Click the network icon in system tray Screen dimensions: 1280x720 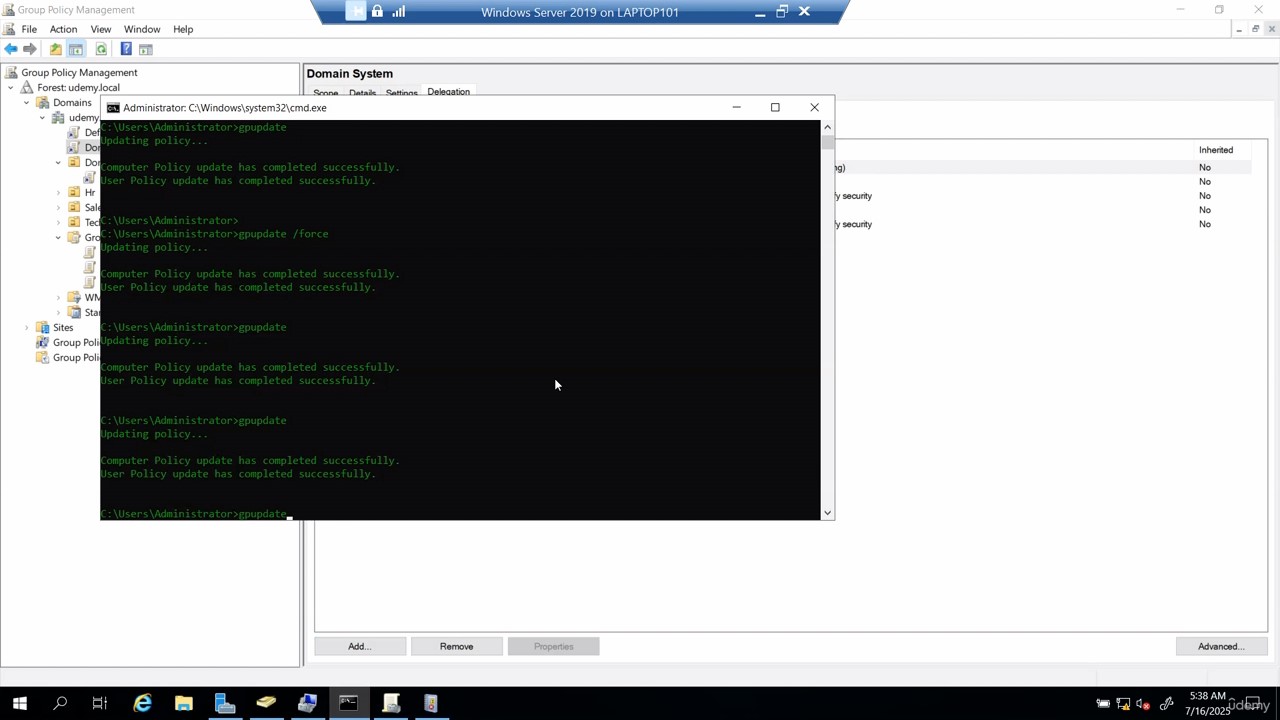(1123, 704)
